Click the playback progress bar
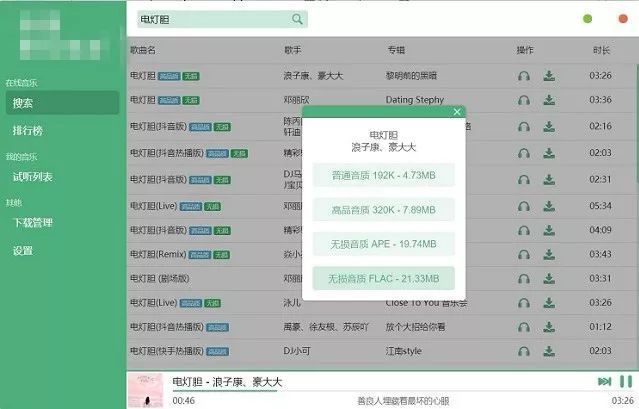The width and height of the screenshot is (639, 409). click(x=383, y=391)
